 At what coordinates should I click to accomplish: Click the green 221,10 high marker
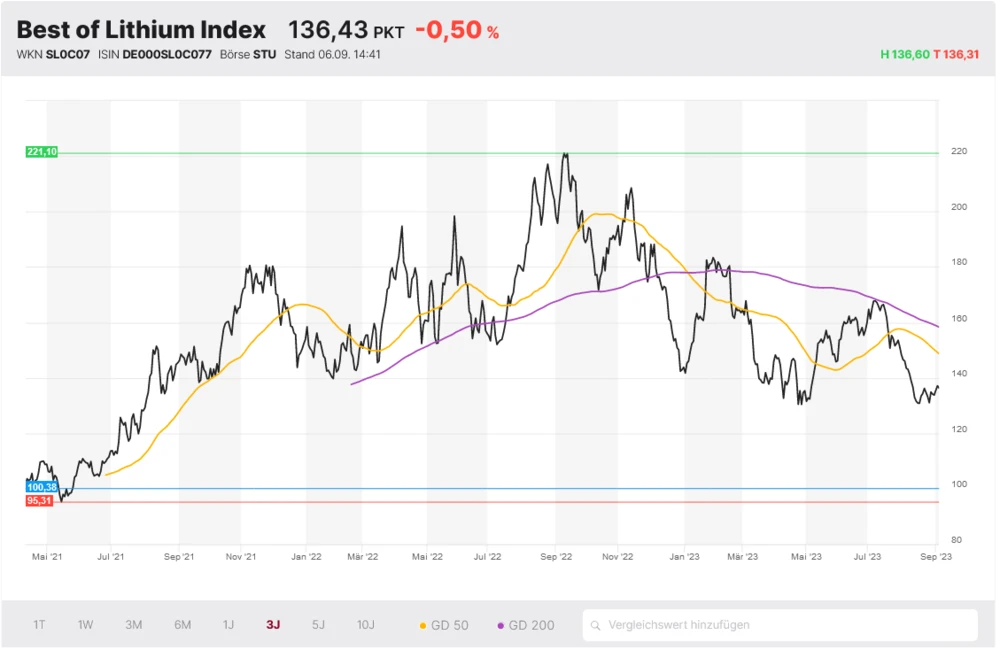point(42,152)
